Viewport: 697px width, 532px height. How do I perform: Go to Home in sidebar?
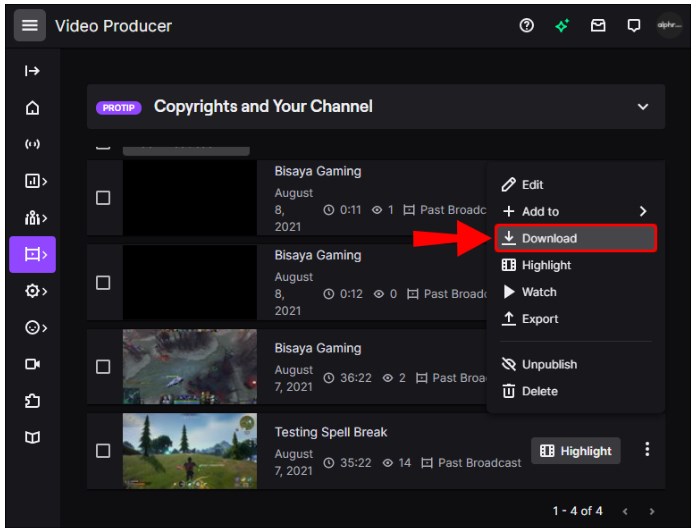tap(32, 108)
